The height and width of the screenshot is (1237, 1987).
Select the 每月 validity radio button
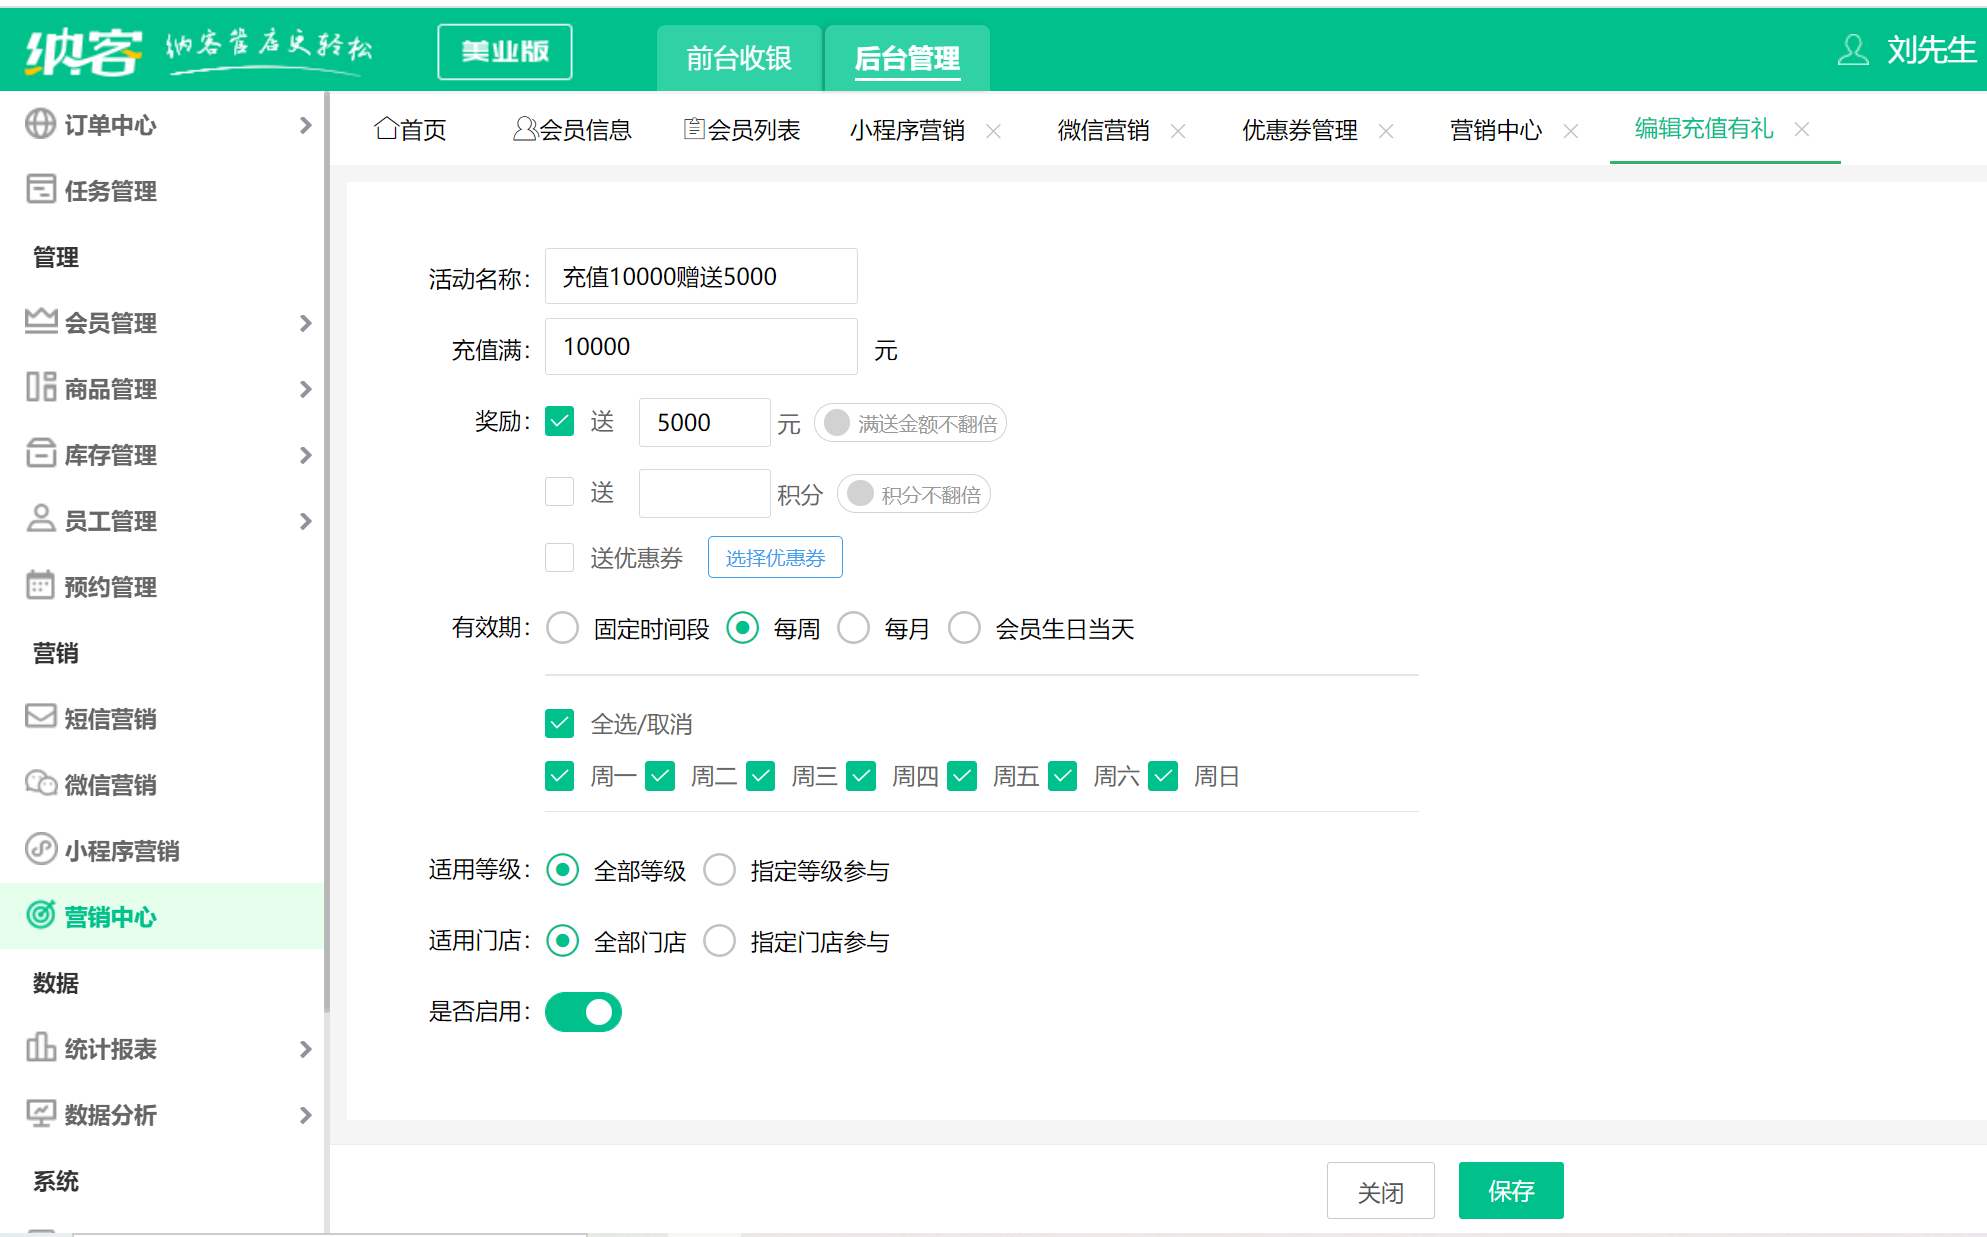853,628
